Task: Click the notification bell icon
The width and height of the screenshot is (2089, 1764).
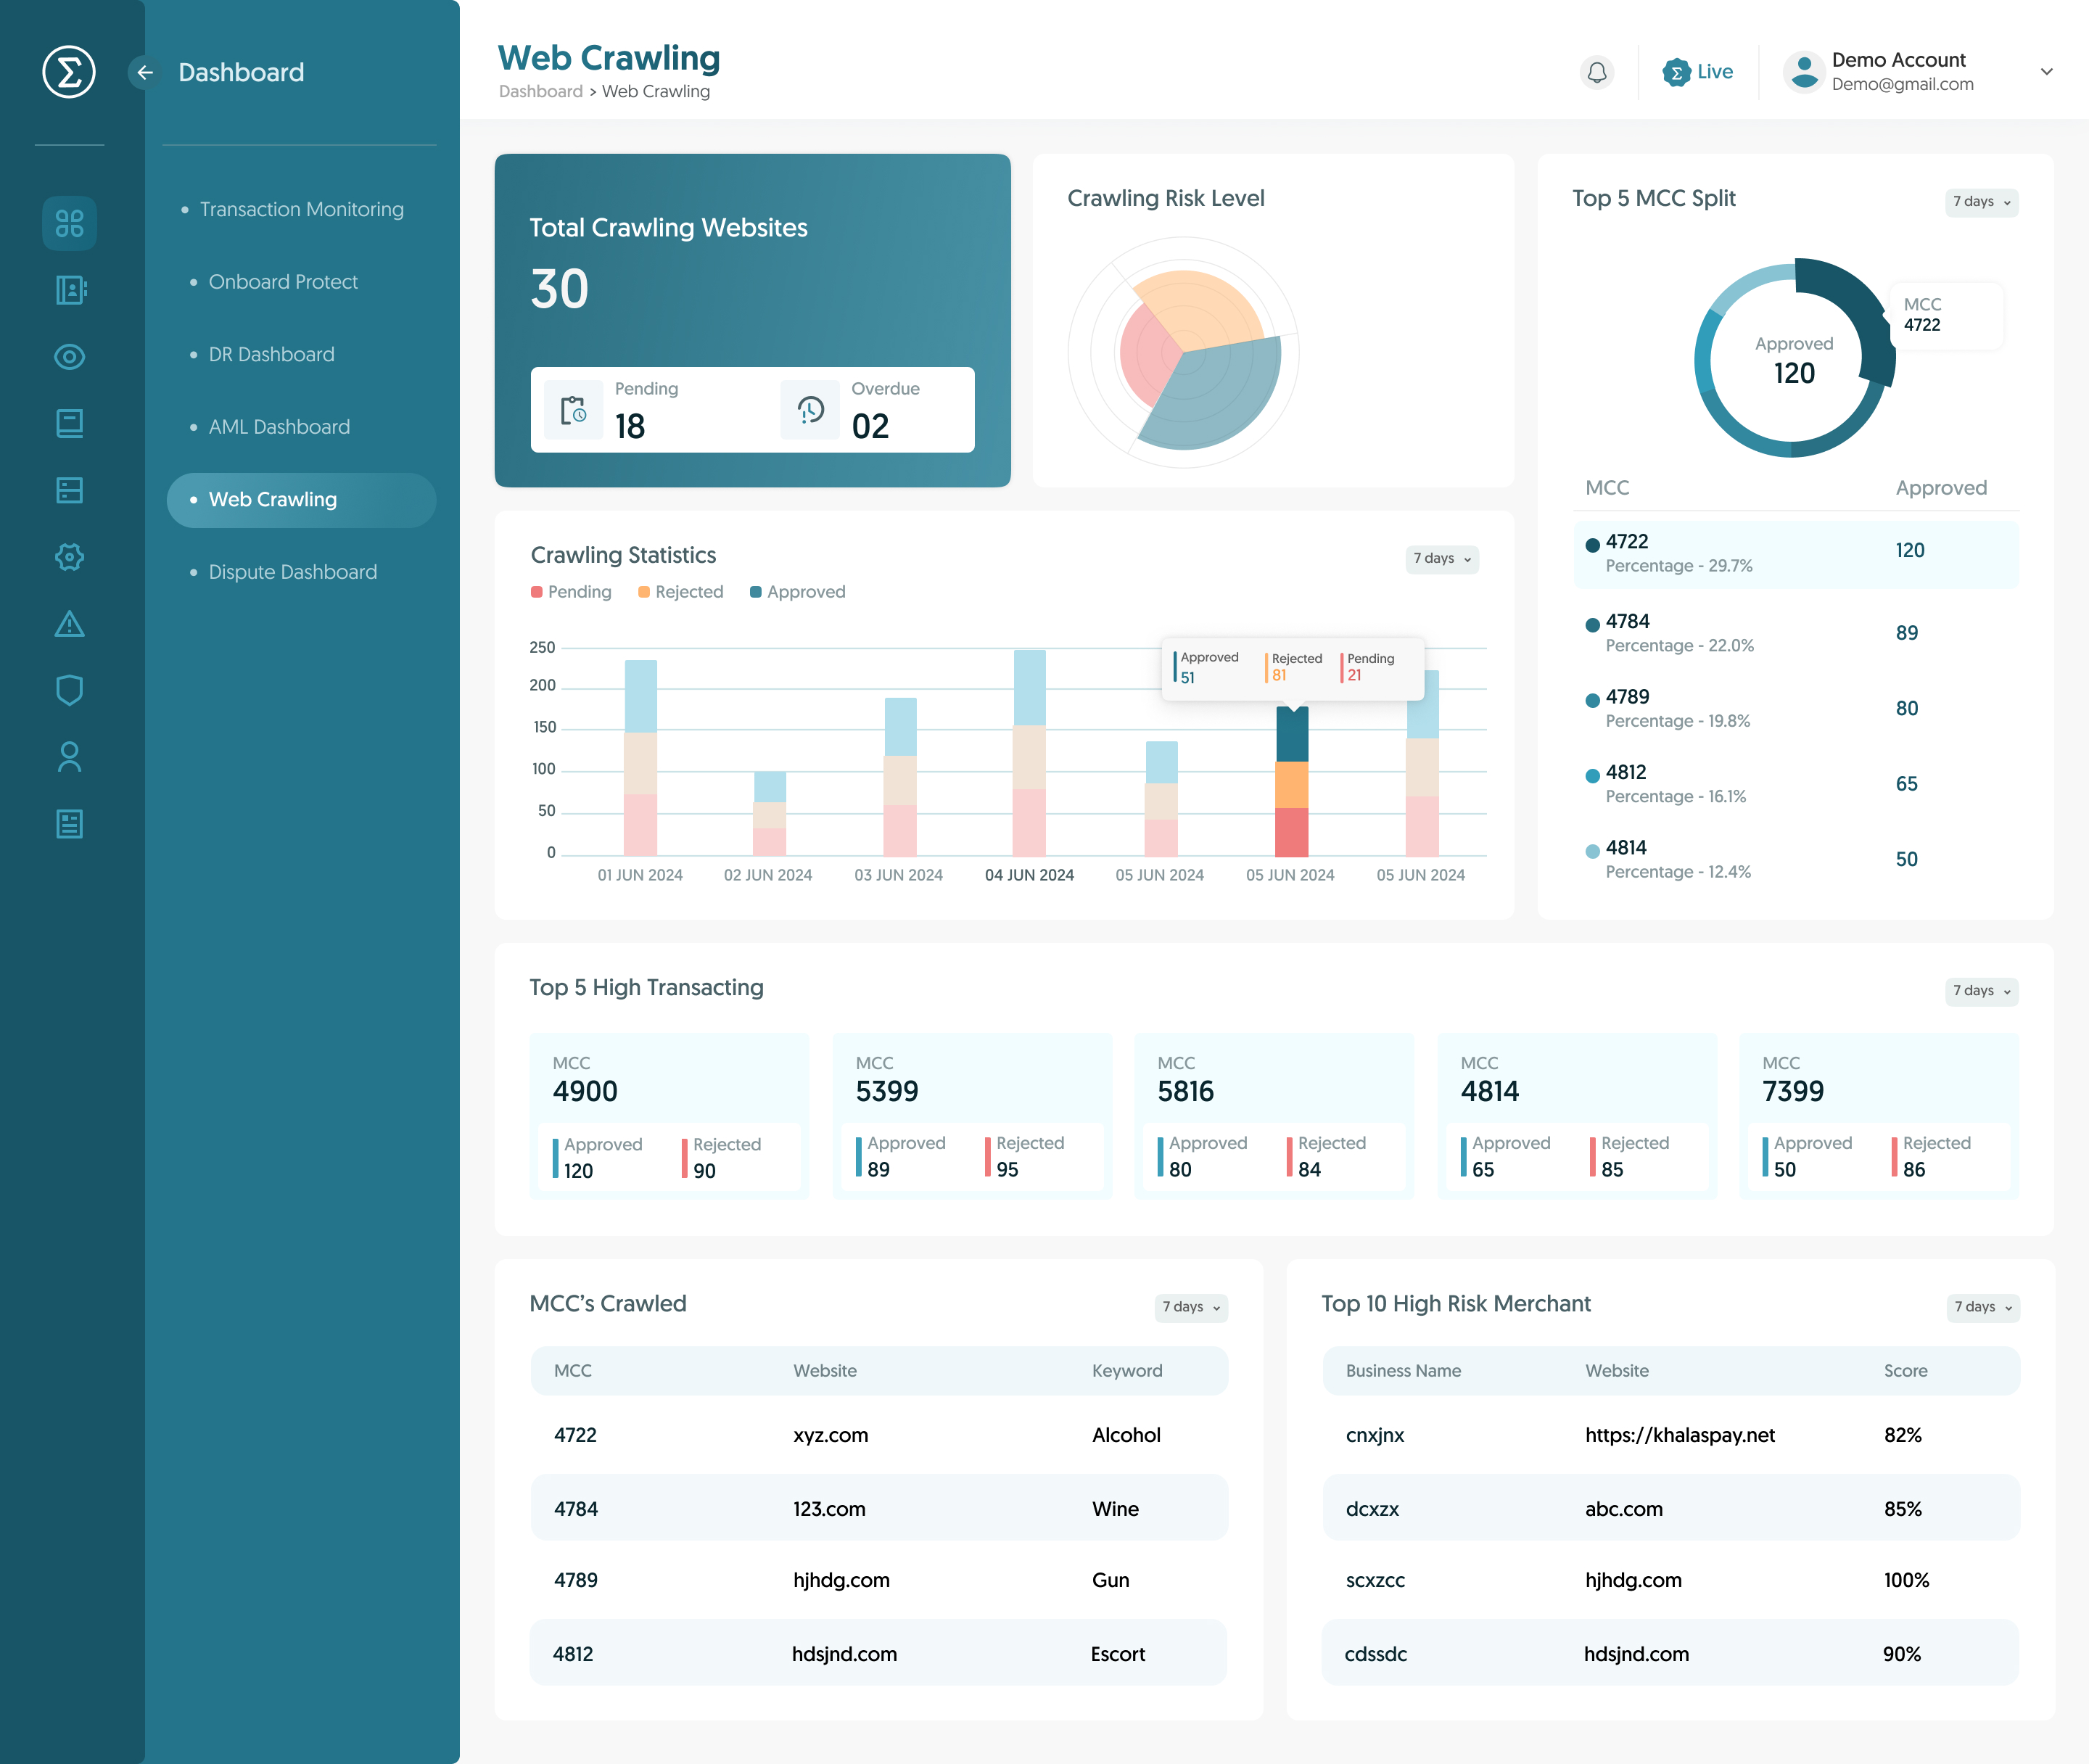Action: click(x=1596, y=71)
